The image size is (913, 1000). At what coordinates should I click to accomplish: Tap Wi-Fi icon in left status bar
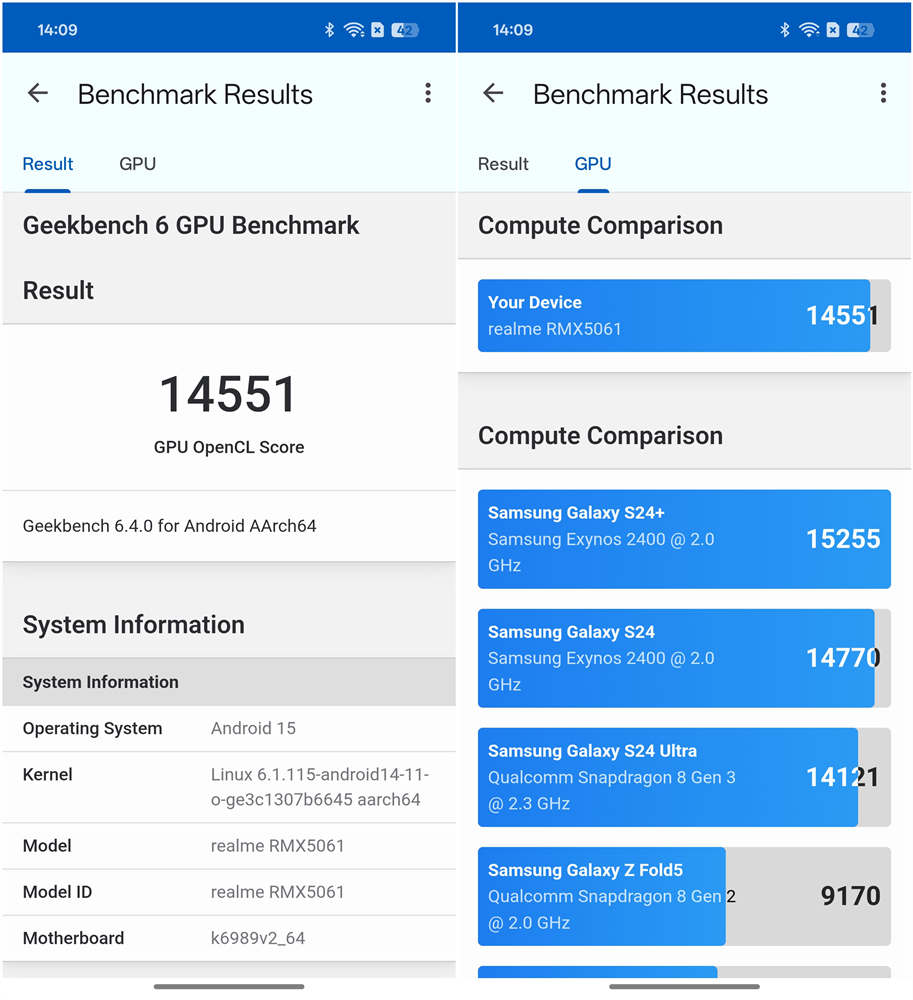354,29
